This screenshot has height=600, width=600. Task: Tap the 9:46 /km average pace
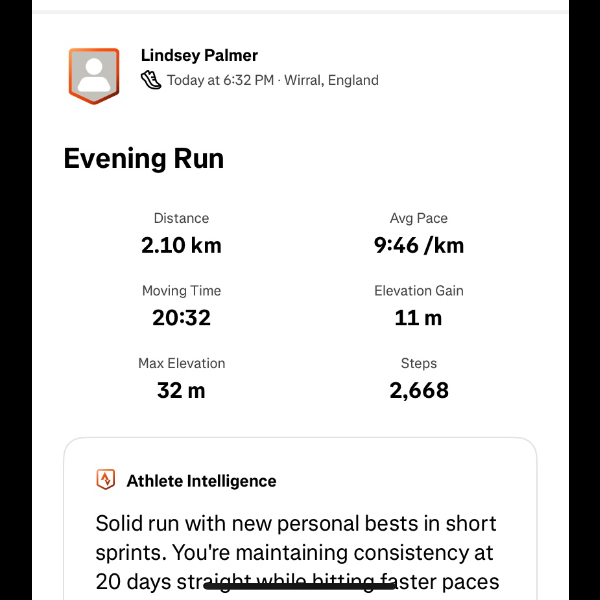419,245
